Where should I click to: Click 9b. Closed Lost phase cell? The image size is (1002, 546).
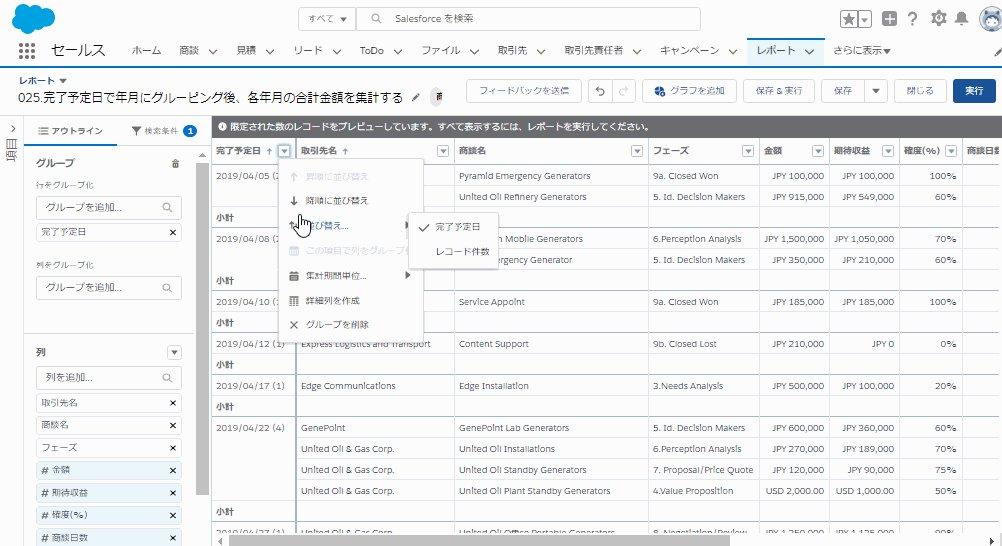pyautogui.click(x=704, y=344)
